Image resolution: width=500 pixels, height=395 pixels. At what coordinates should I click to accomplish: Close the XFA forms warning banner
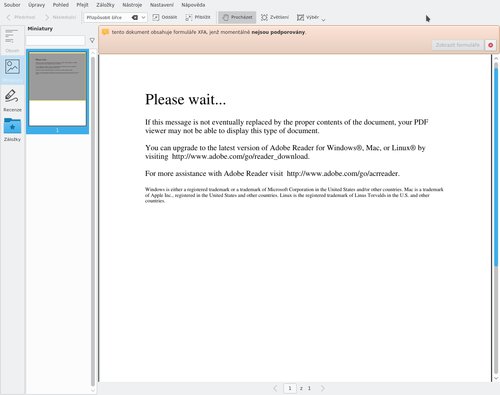coord(490,45)
